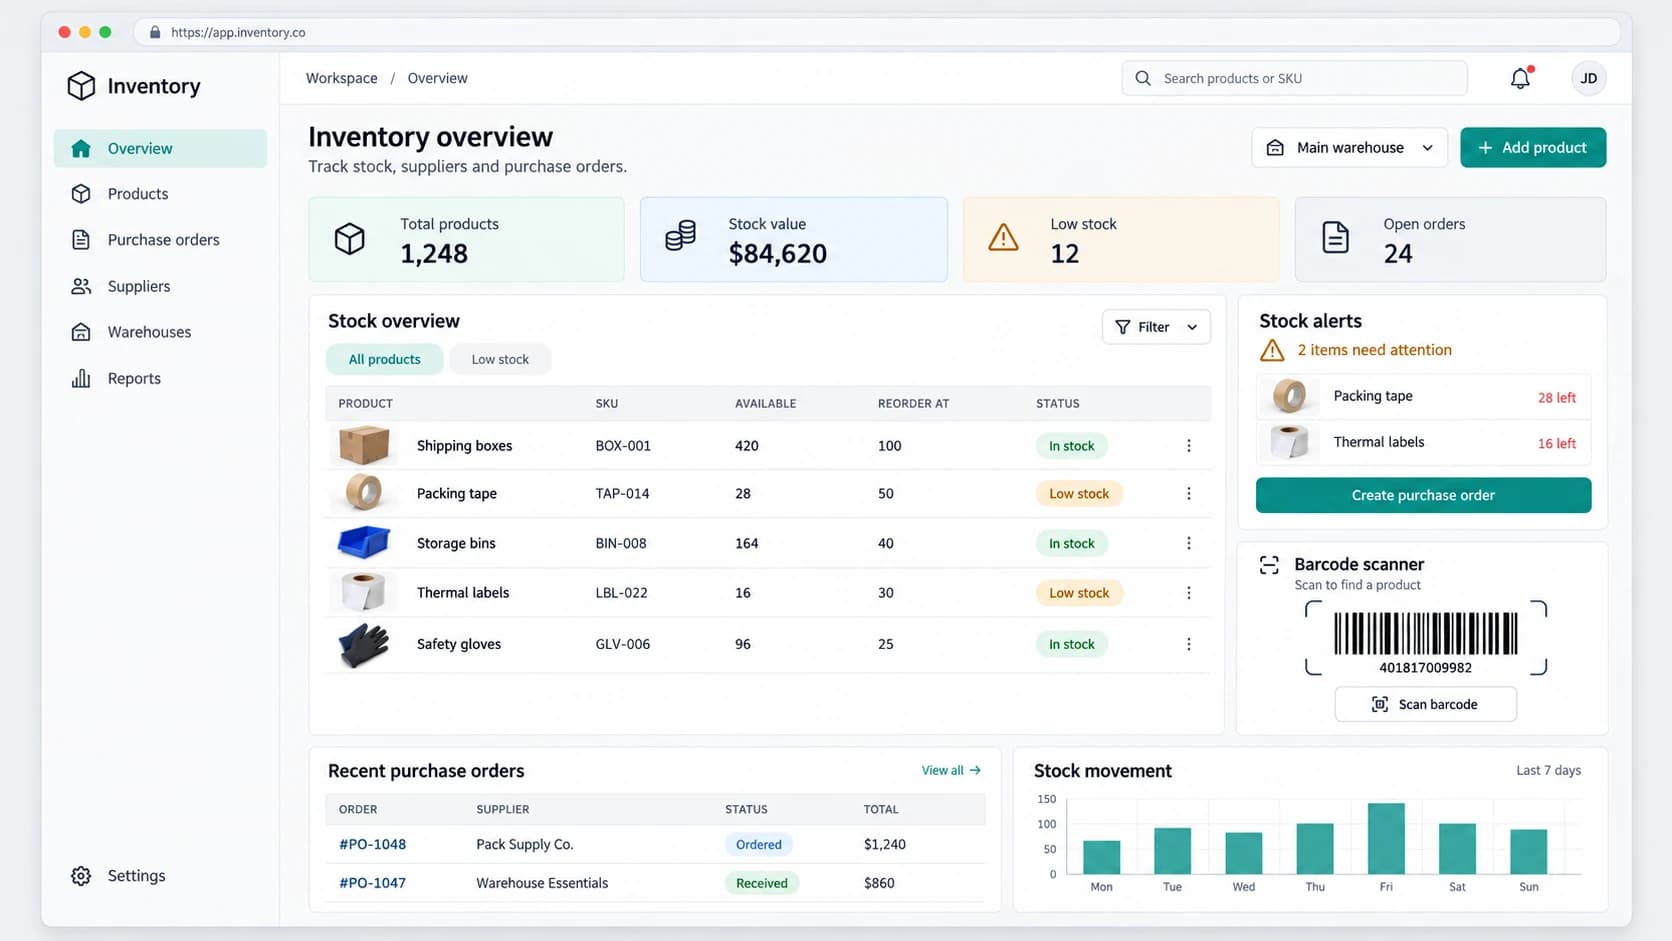Click the Shipping boxes product thumbnail
The width and height of the screenshot is (1672, 941).
(x=363, y=445)
